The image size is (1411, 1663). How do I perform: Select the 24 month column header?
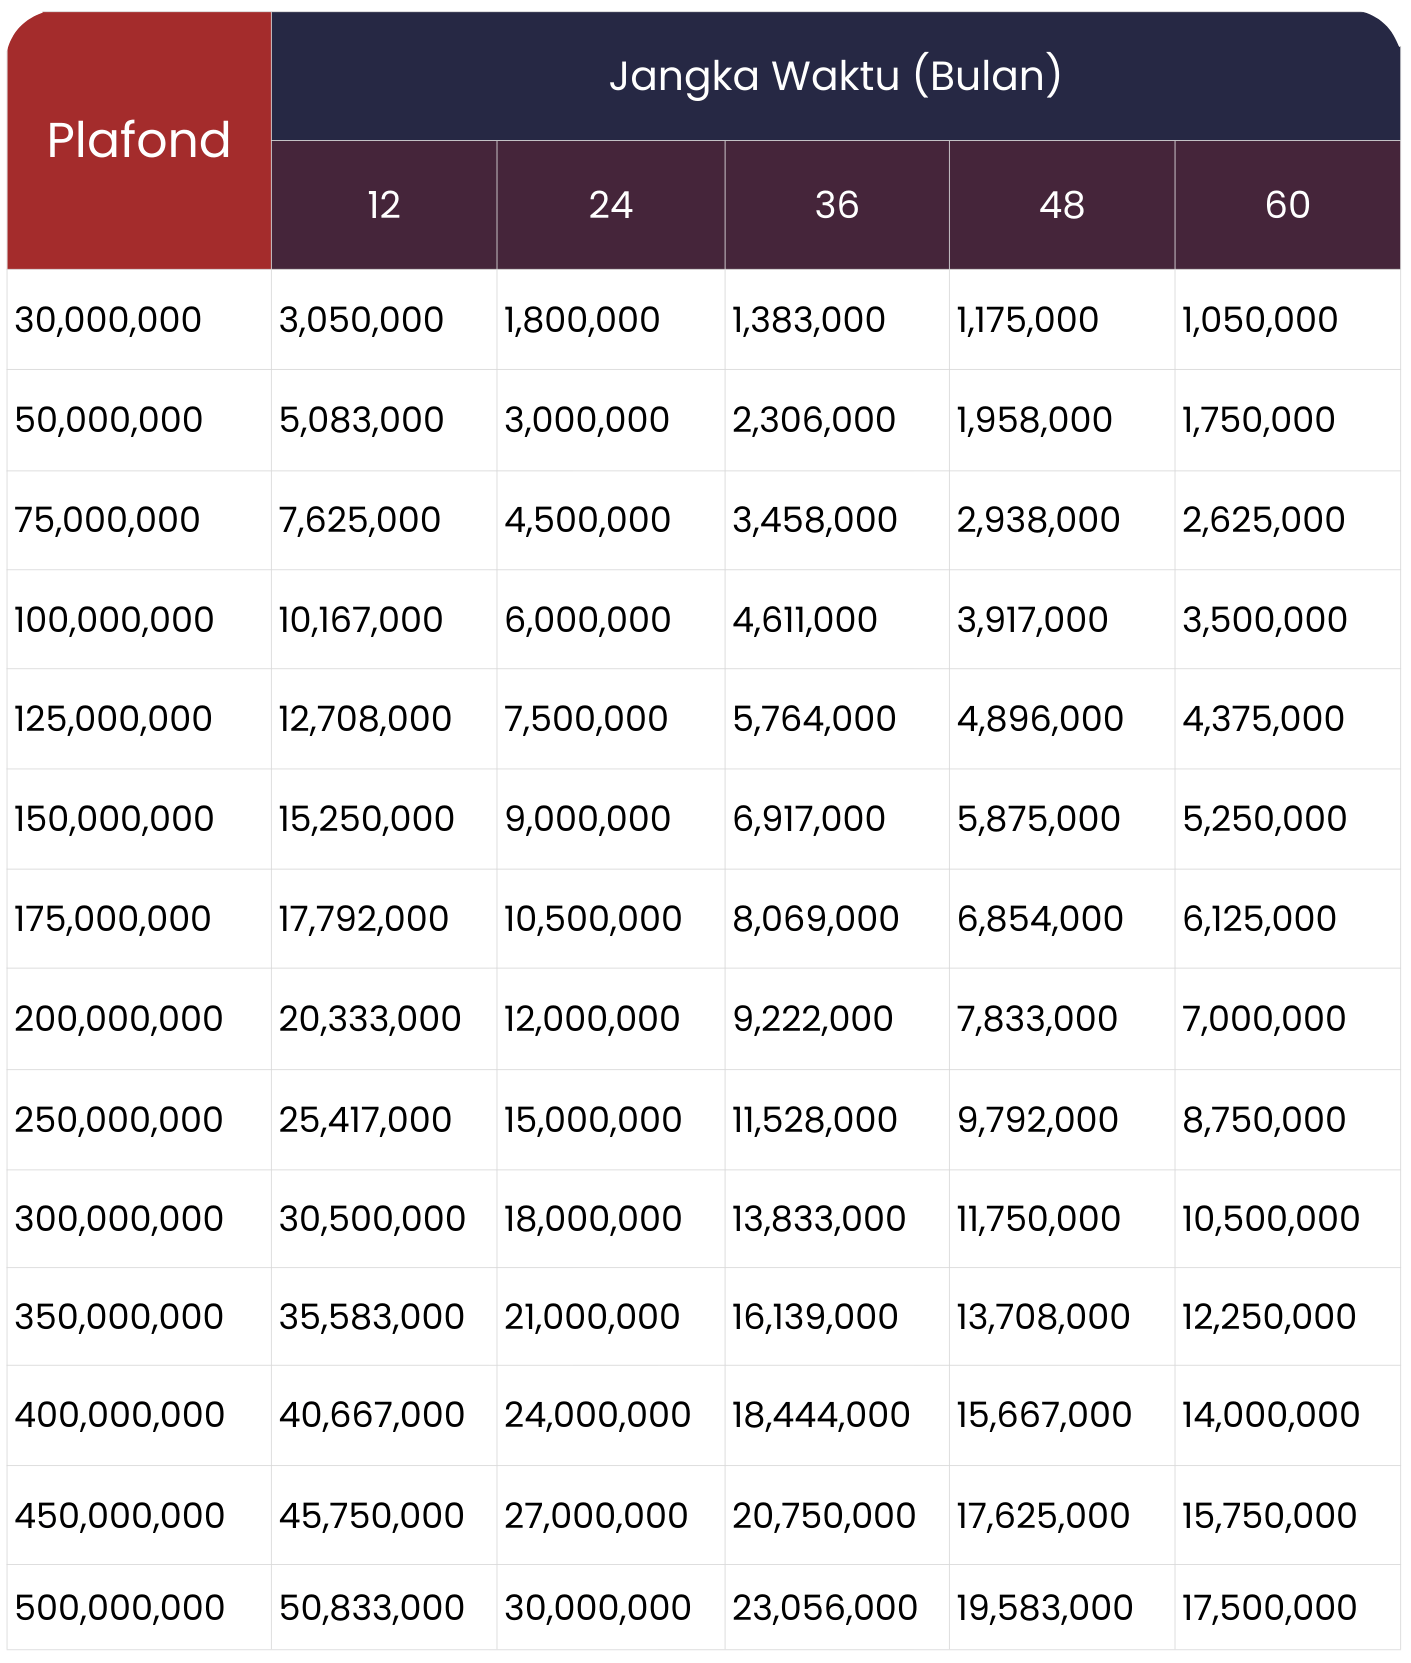pos(610,205)
